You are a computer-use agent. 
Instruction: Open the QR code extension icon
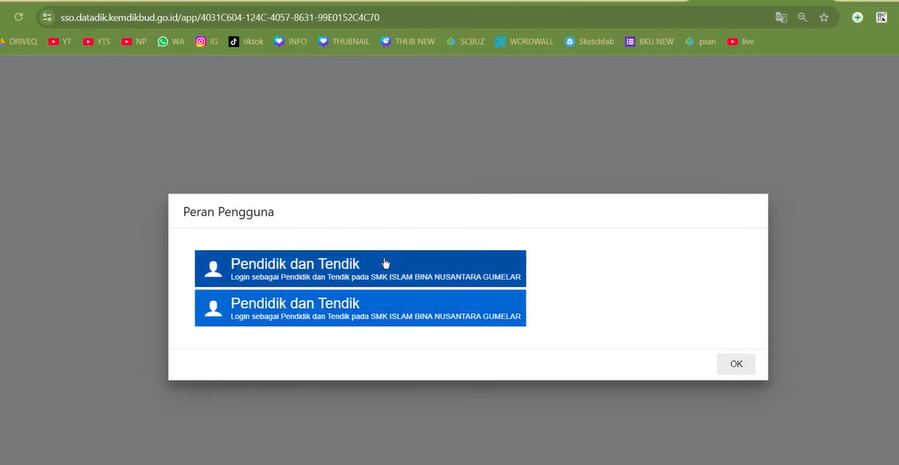tap(881, 17)
